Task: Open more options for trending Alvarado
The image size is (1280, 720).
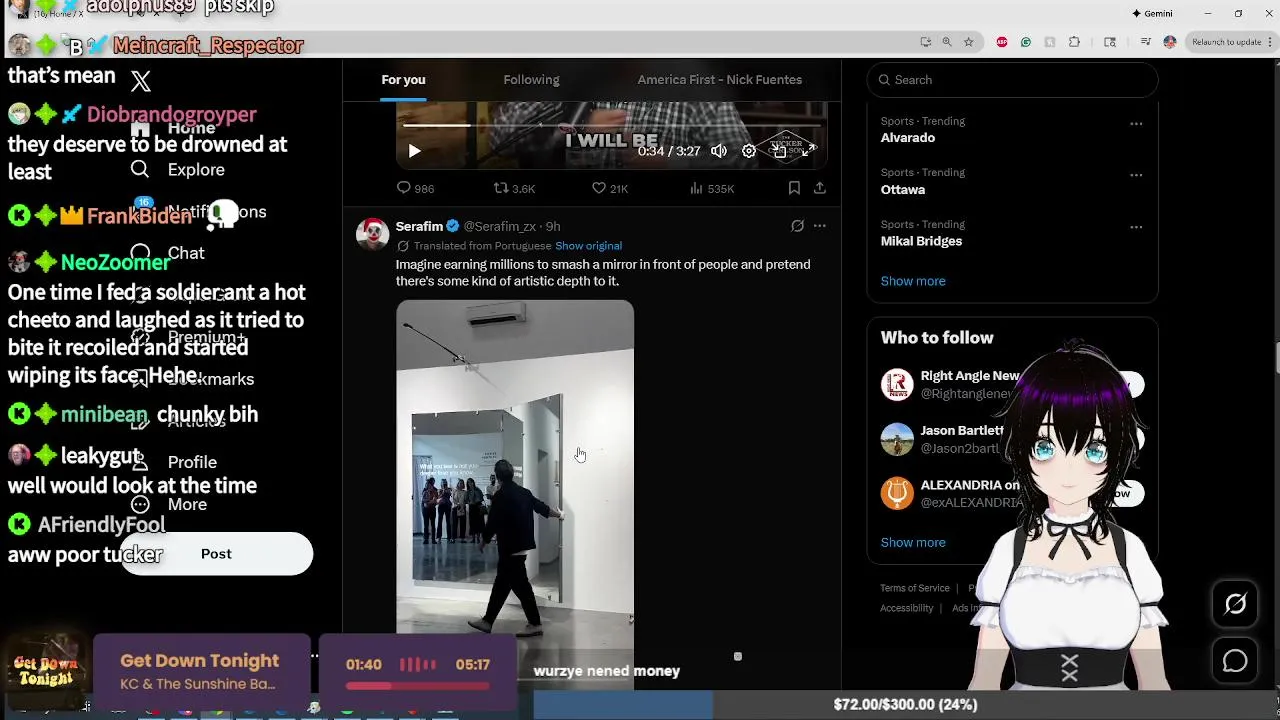Action: tap(1136, 124)
